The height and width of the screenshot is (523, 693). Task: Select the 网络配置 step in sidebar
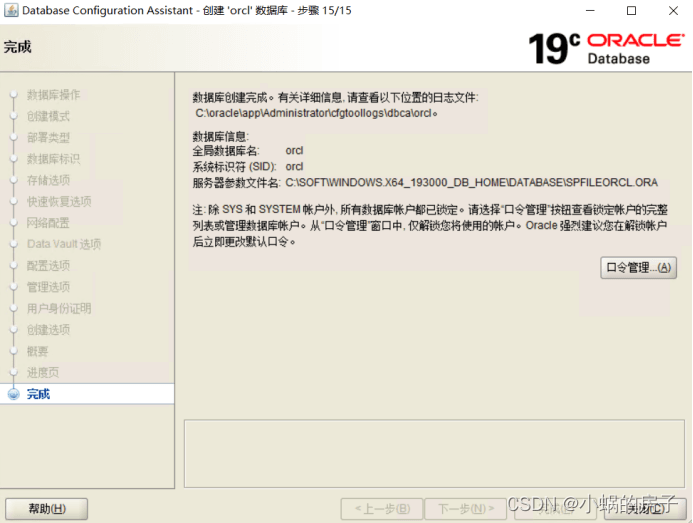48,223
